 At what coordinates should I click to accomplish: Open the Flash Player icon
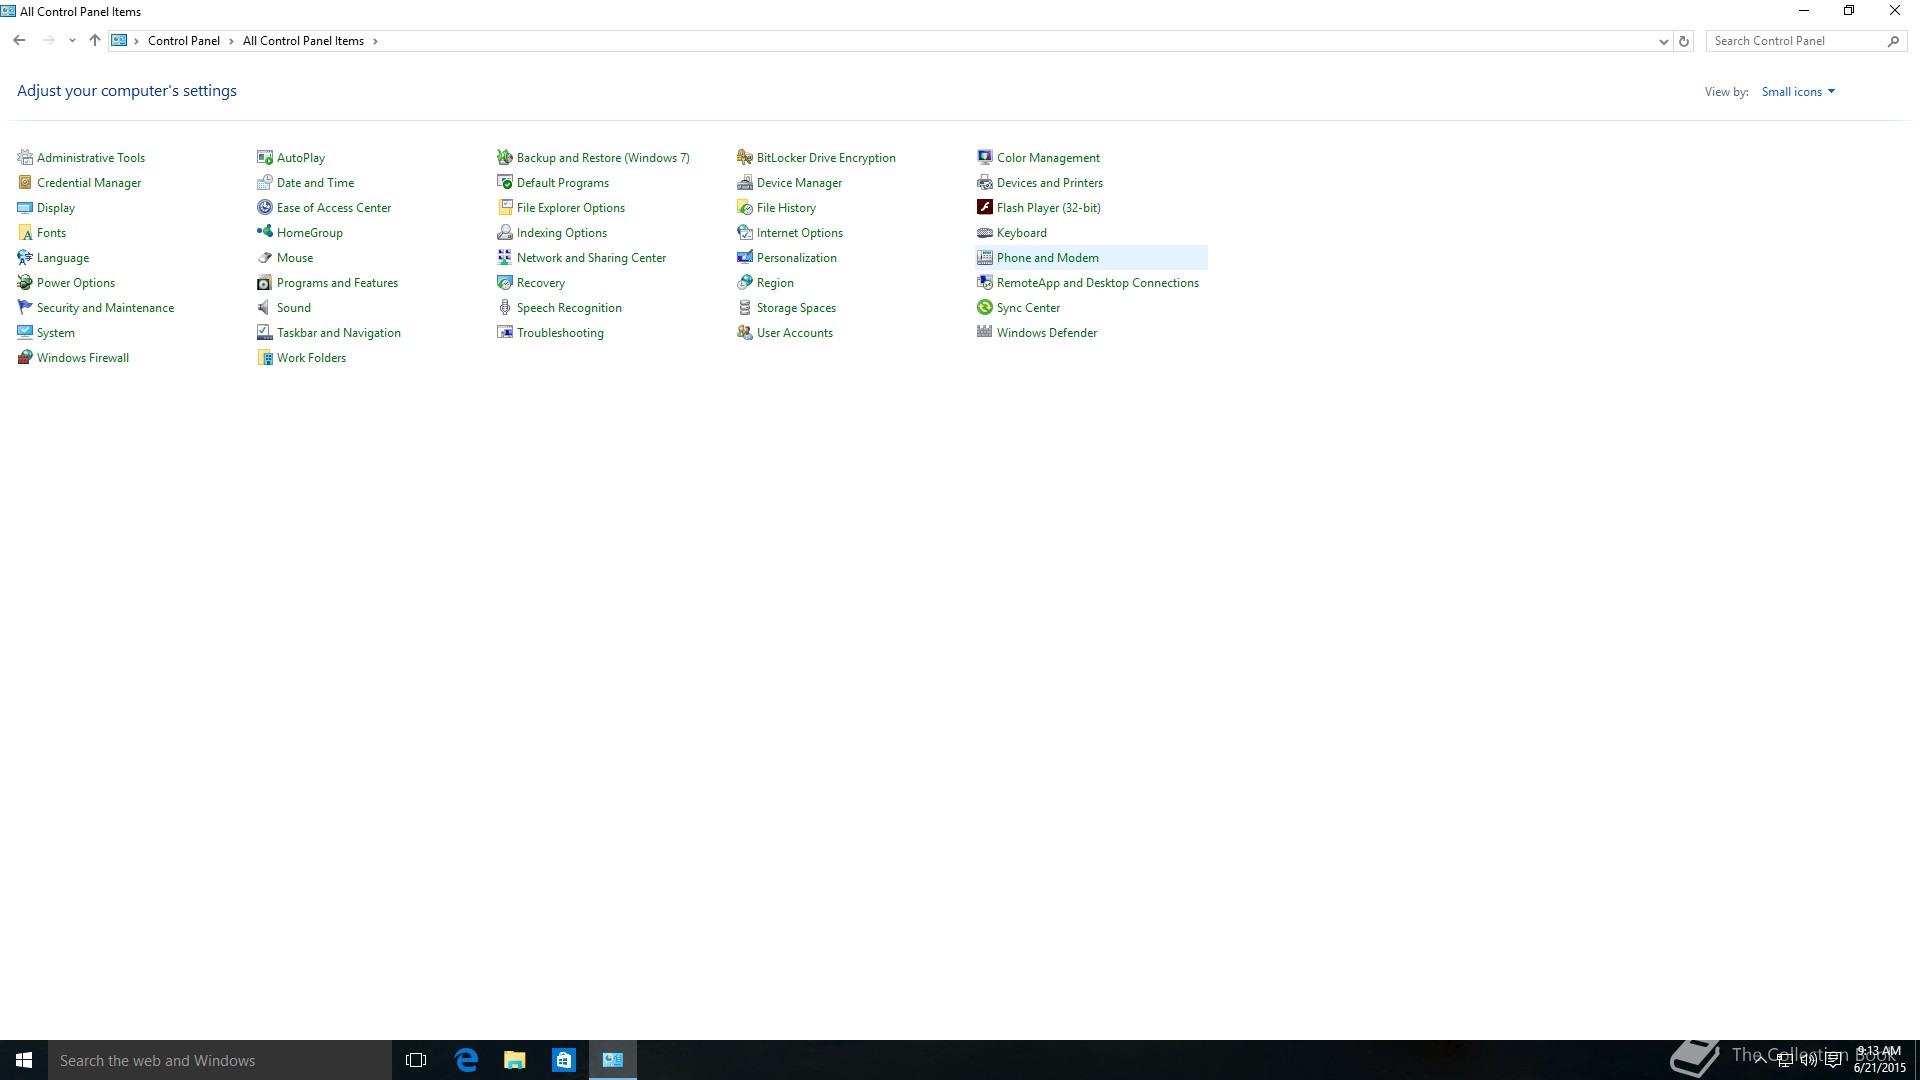[x=985, y=207]
